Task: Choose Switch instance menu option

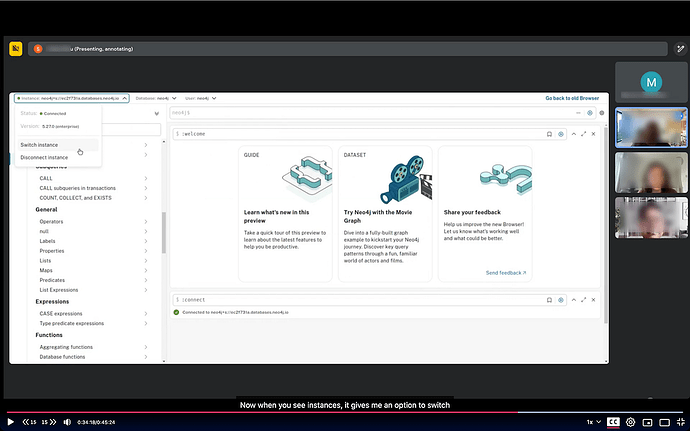Action: tap(58, 145)
